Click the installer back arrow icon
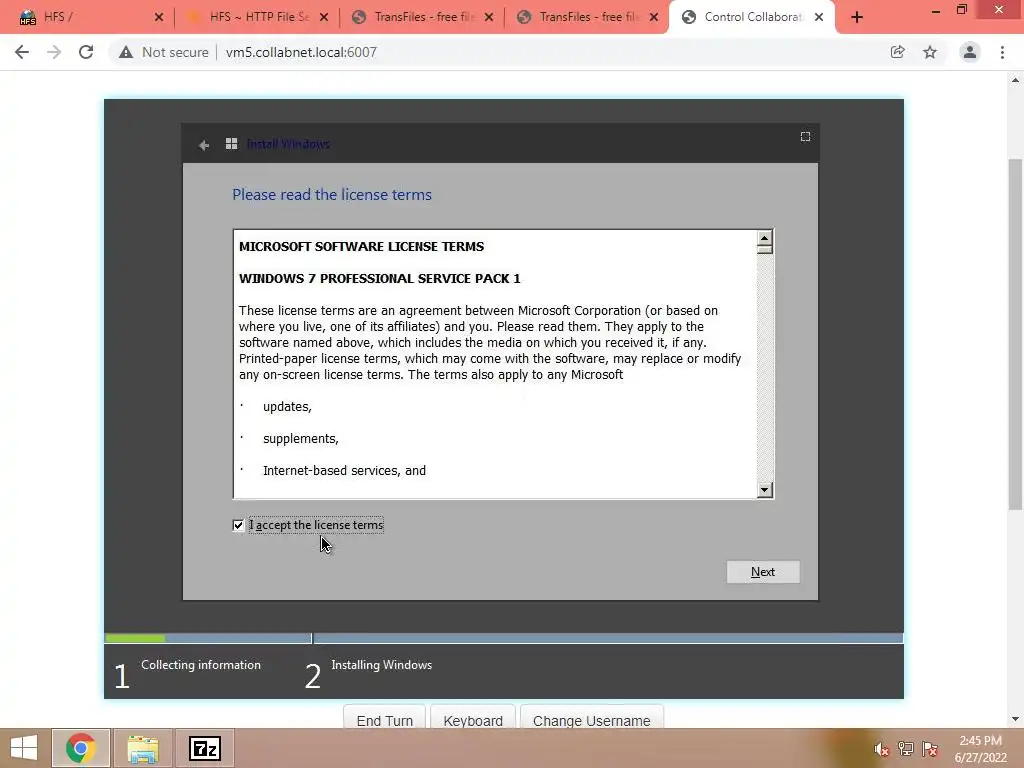The width and height of the screenshot is (1024, 768). 204,145
